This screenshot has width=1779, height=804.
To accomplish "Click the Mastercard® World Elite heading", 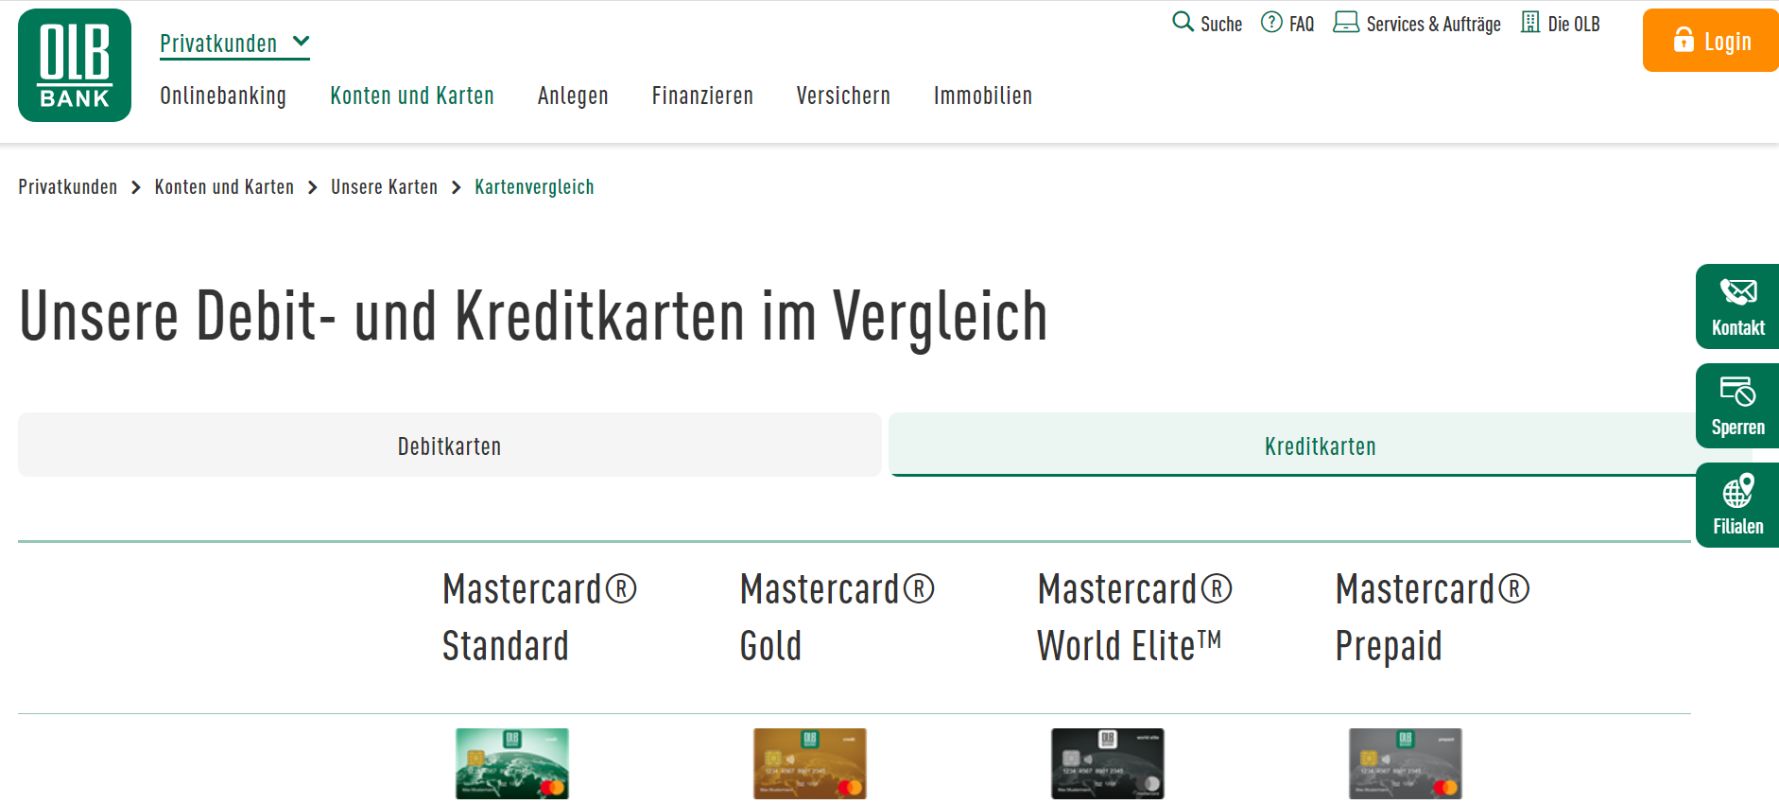I will 1135,617.
